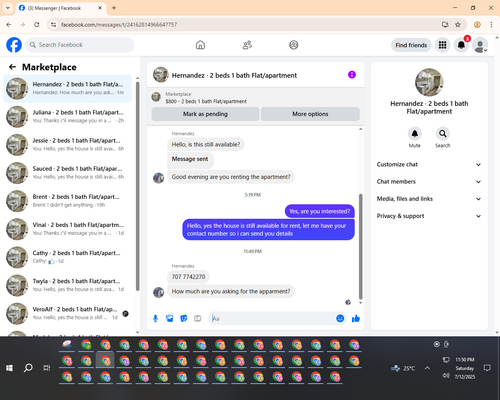
Task: Open a new browser tab
Action: click(x=114, y=8)
